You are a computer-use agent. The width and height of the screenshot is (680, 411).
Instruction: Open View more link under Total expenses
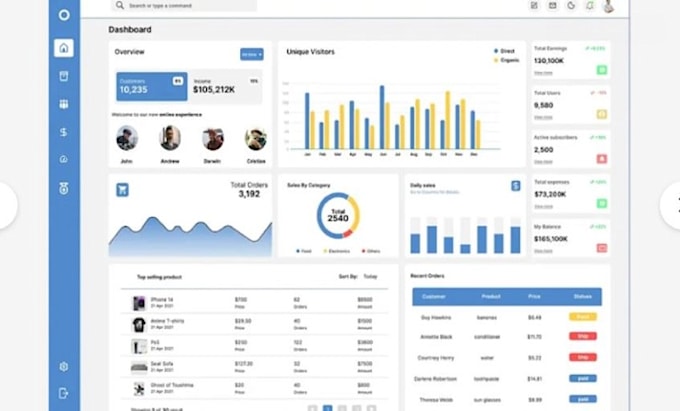click(x=543, y=206)
